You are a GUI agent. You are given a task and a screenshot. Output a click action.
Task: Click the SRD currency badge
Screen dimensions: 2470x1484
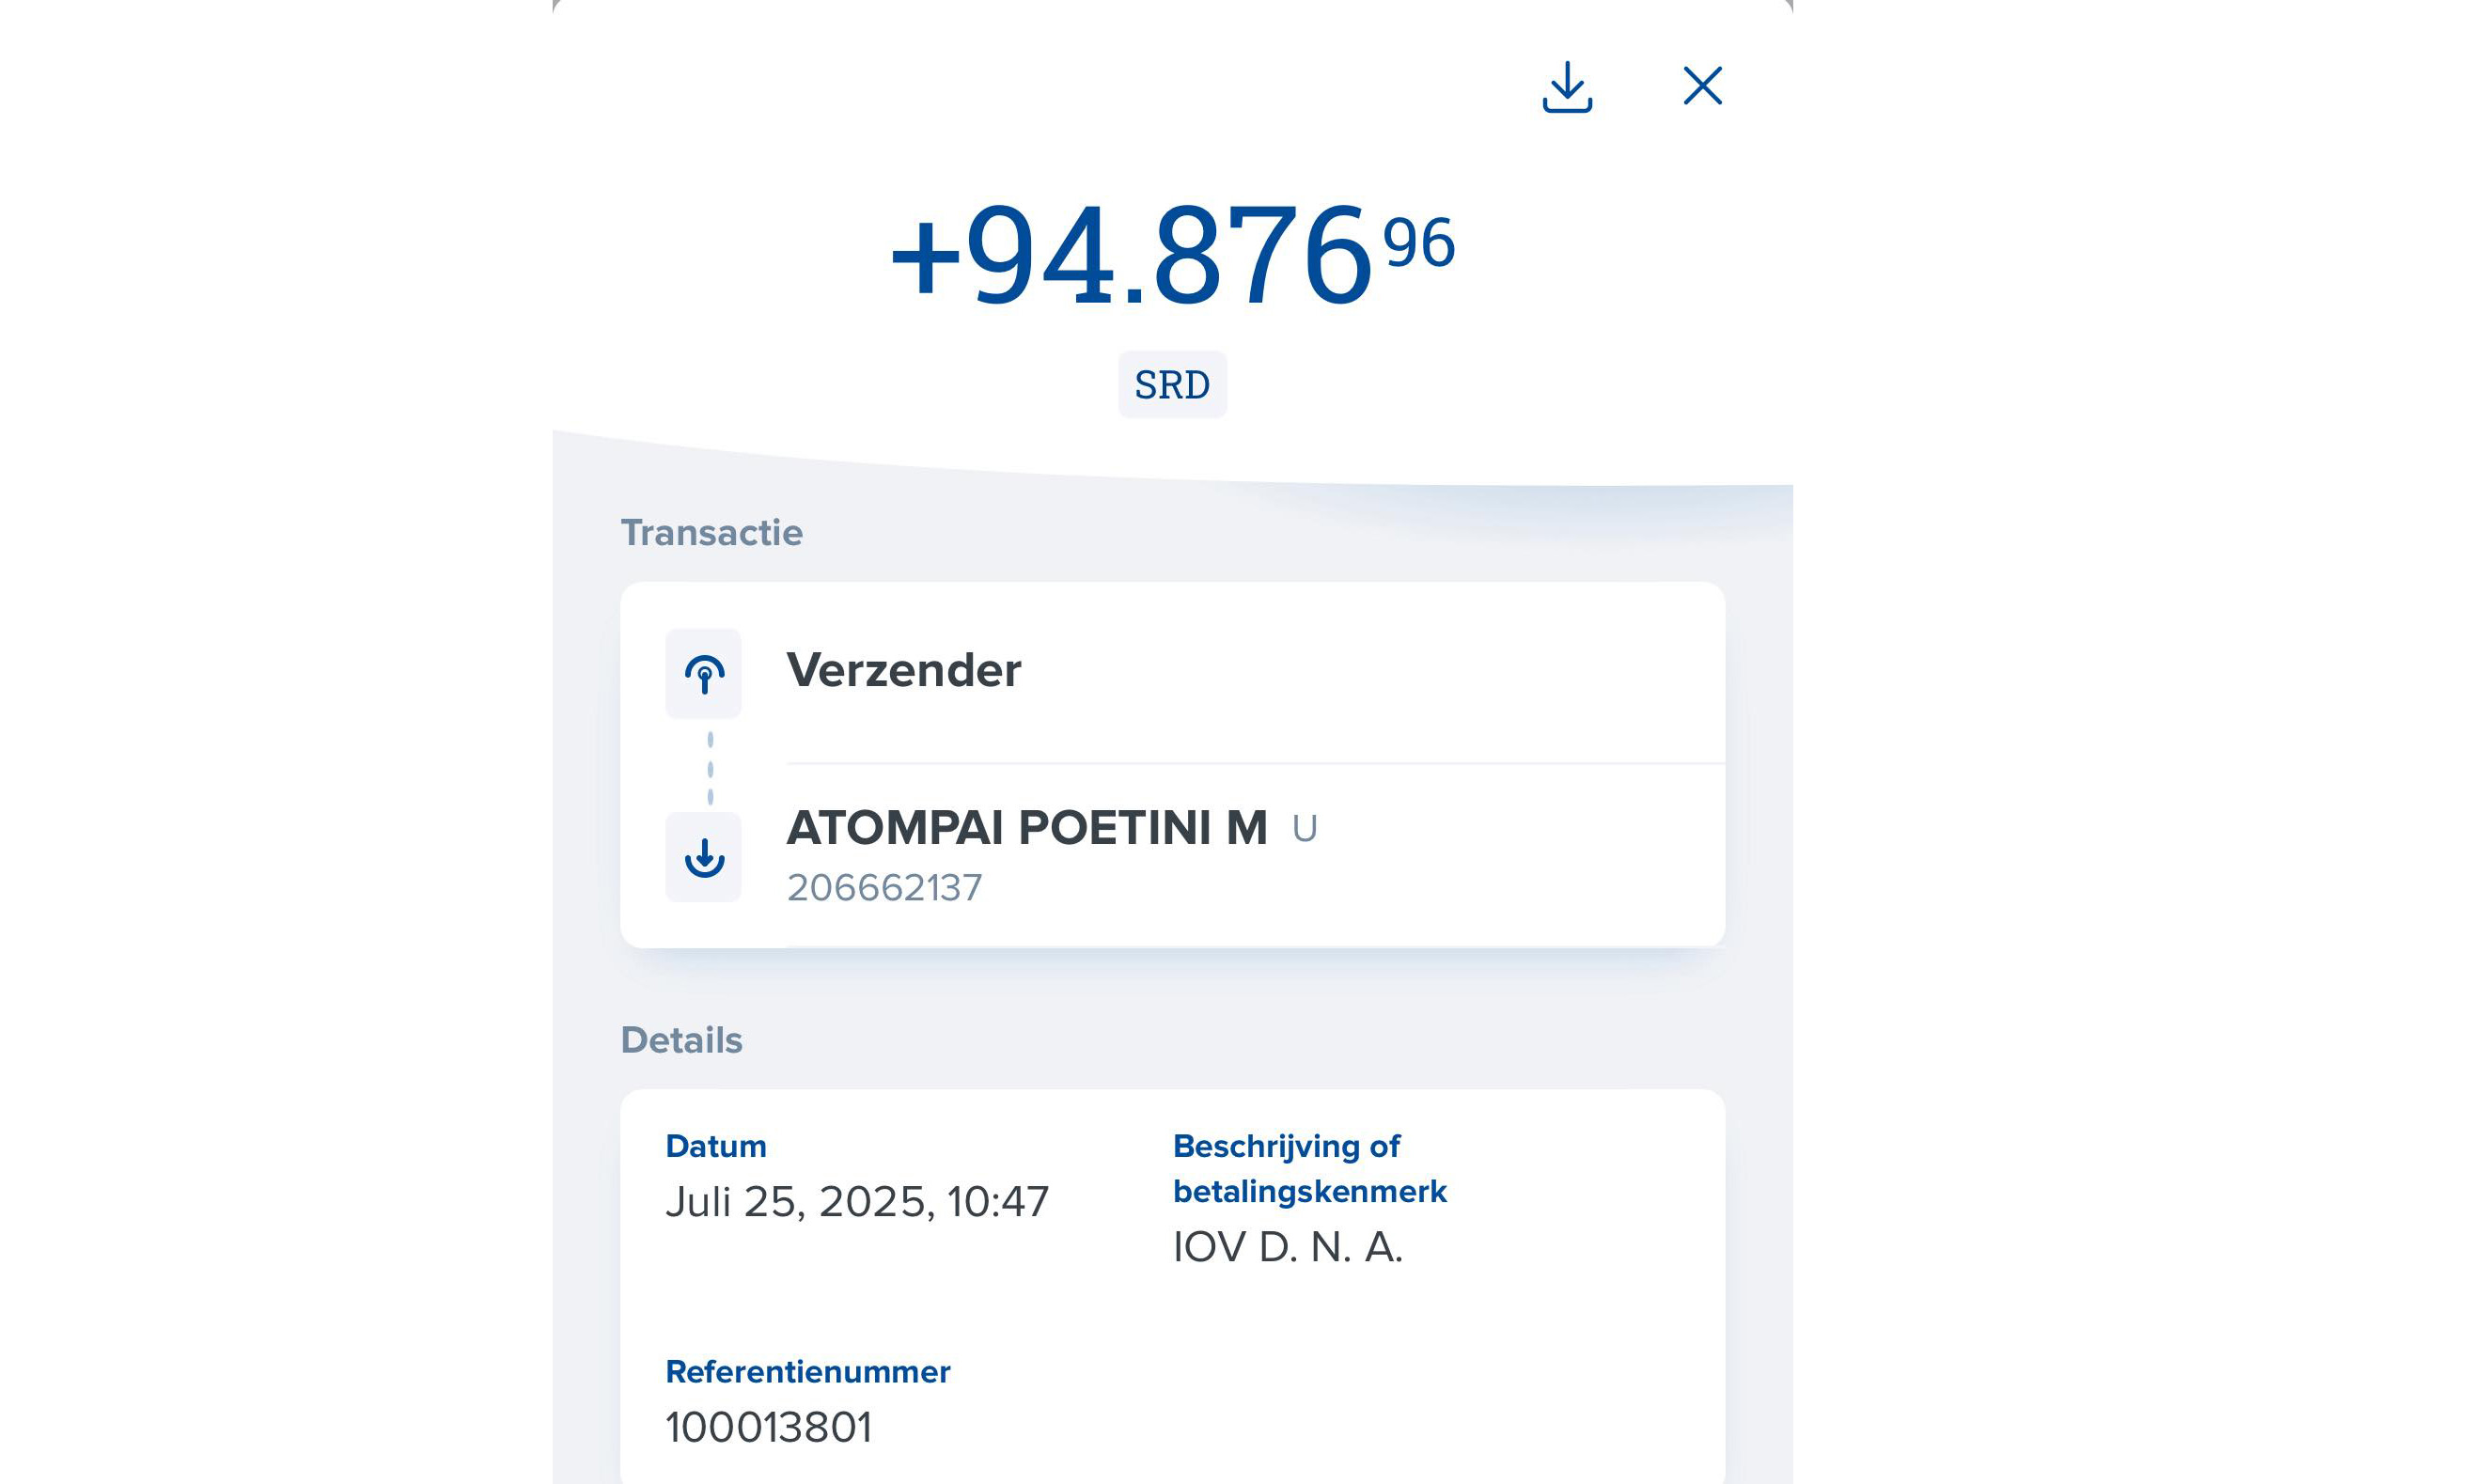coord(1172,385)
